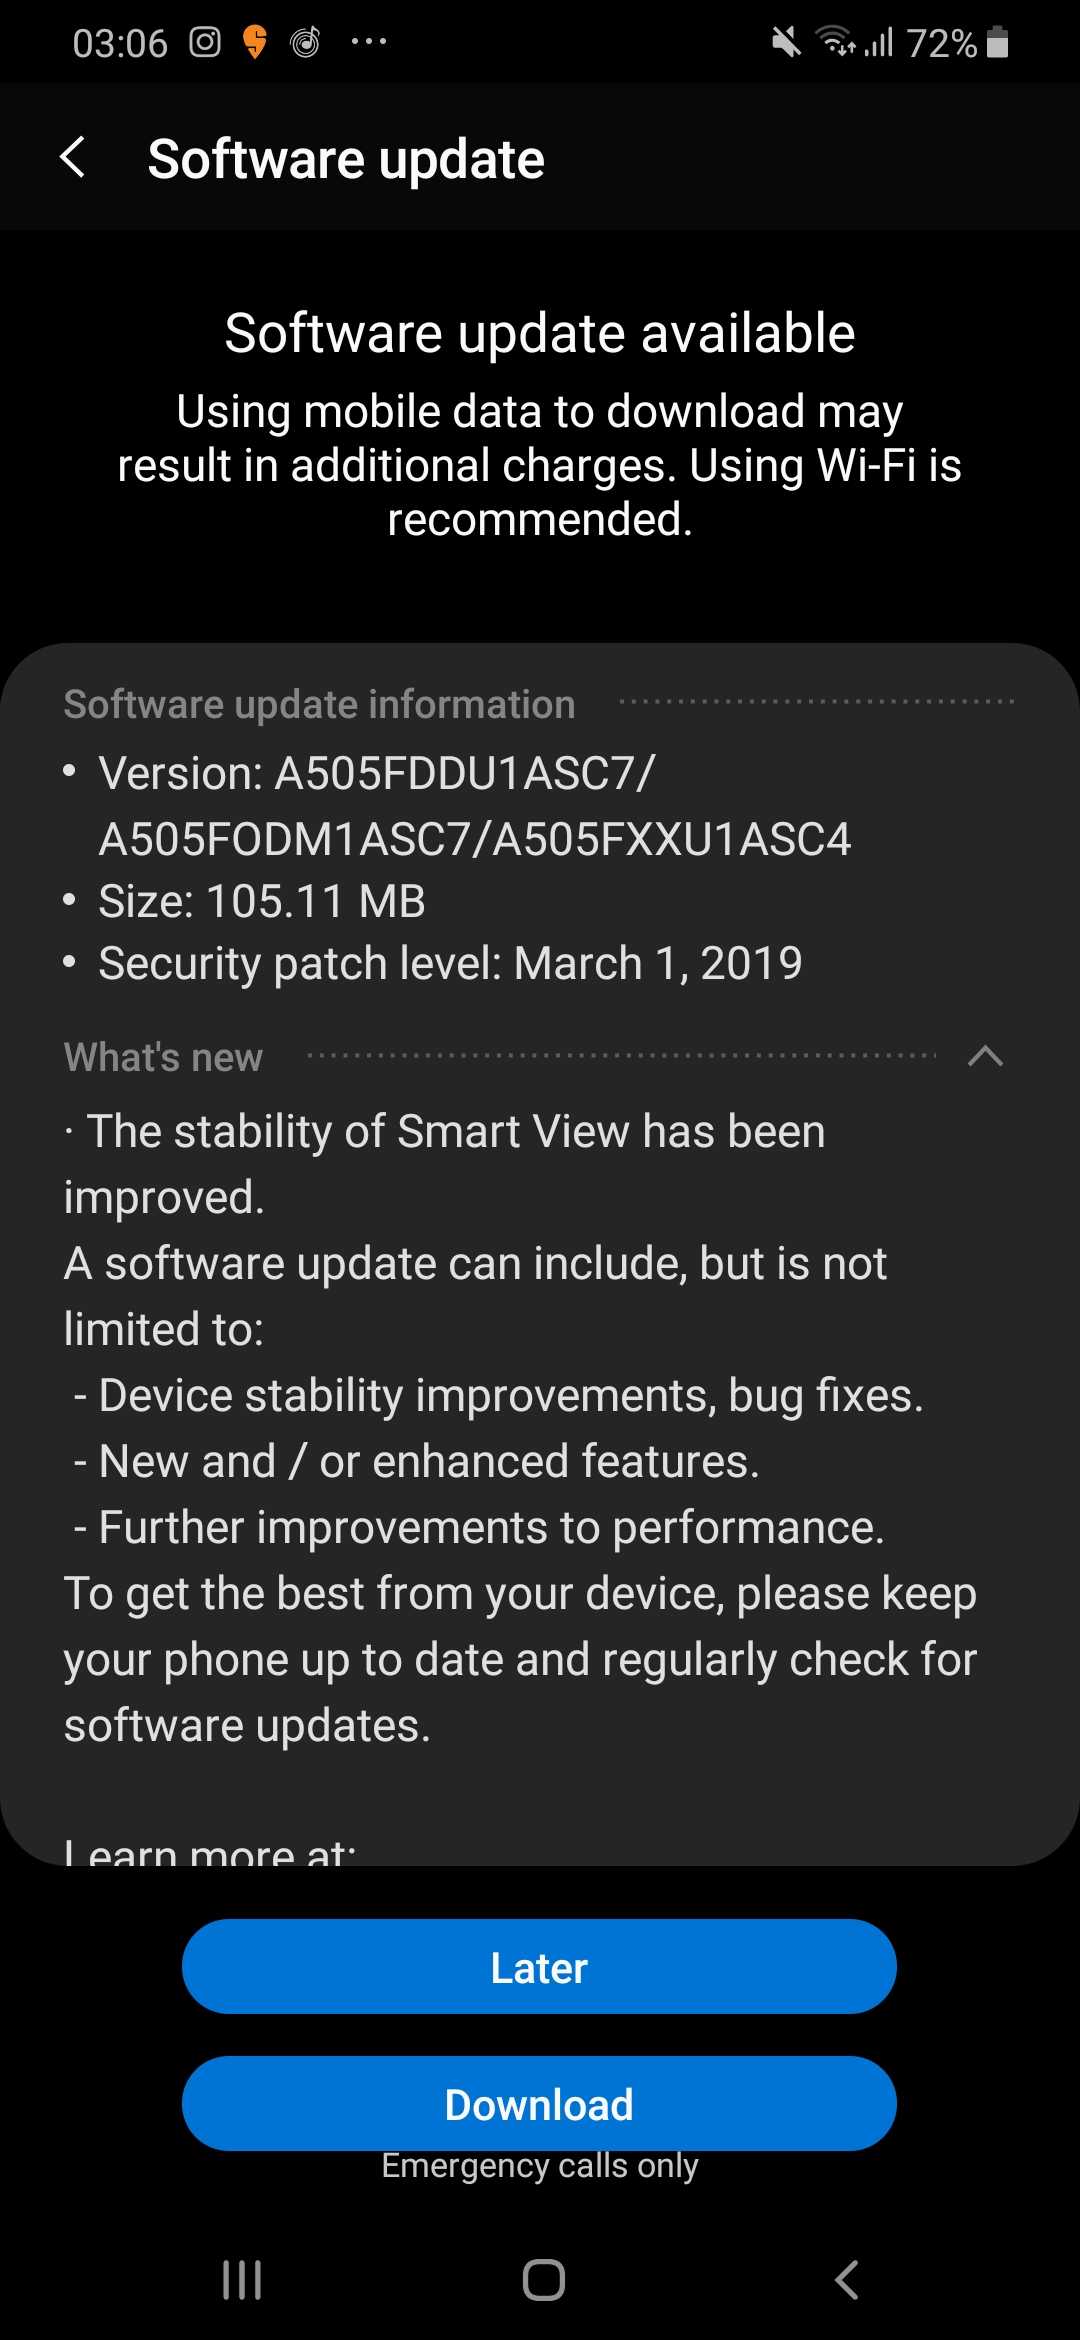The image size is (1080, 2340).
Task: Tap the muted sound icon in status bar
Action: 786,42
